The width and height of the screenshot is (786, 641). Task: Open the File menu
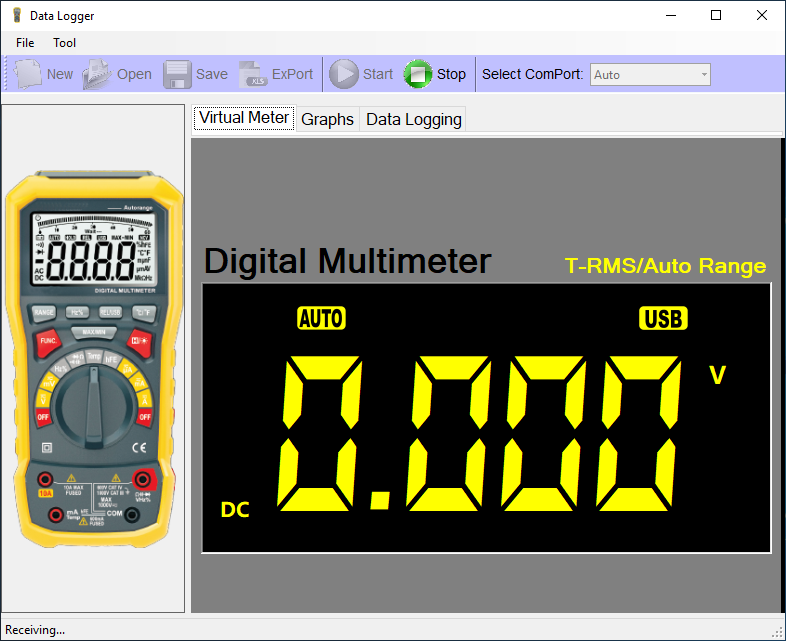[x=25, y=43]
